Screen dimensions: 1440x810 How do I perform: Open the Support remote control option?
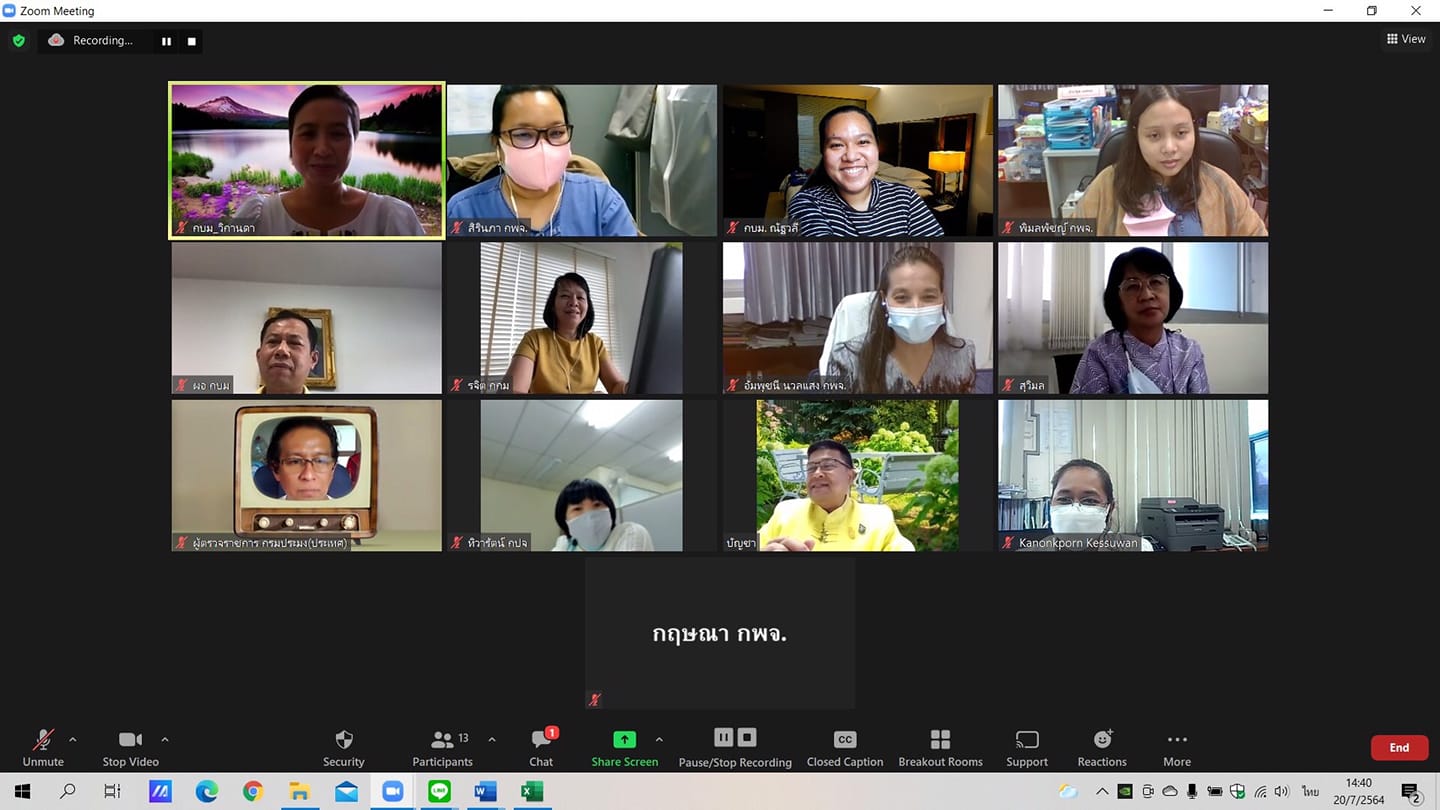tap(1026, 747)
